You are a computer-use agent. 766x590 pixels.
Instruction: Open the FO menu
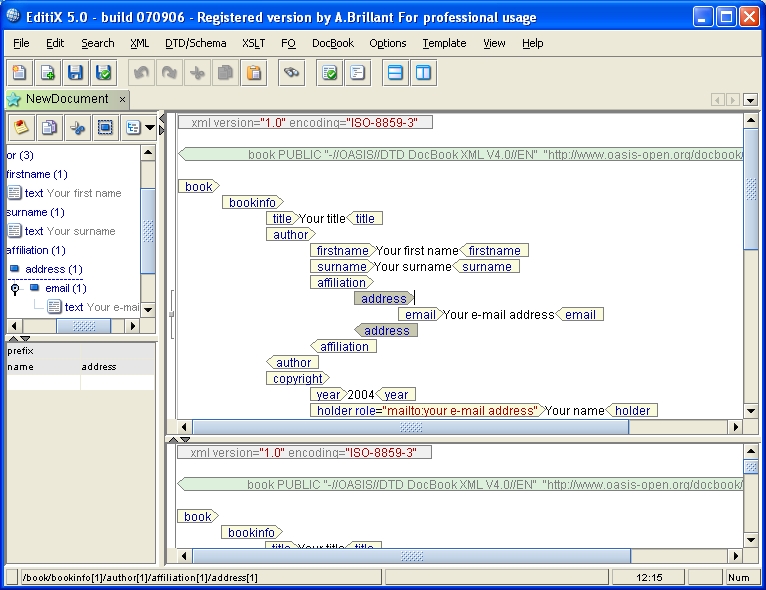tap(288, 43)
